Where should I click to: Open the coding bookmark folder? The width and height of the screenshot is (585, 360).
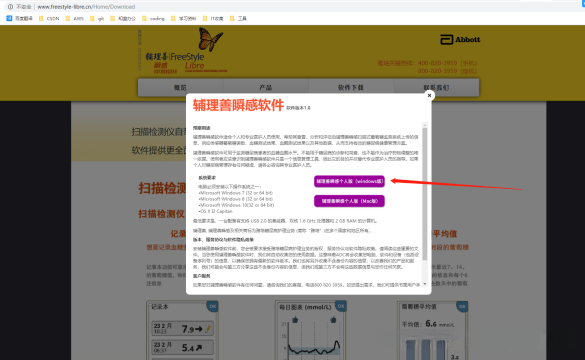pos(153,18)
